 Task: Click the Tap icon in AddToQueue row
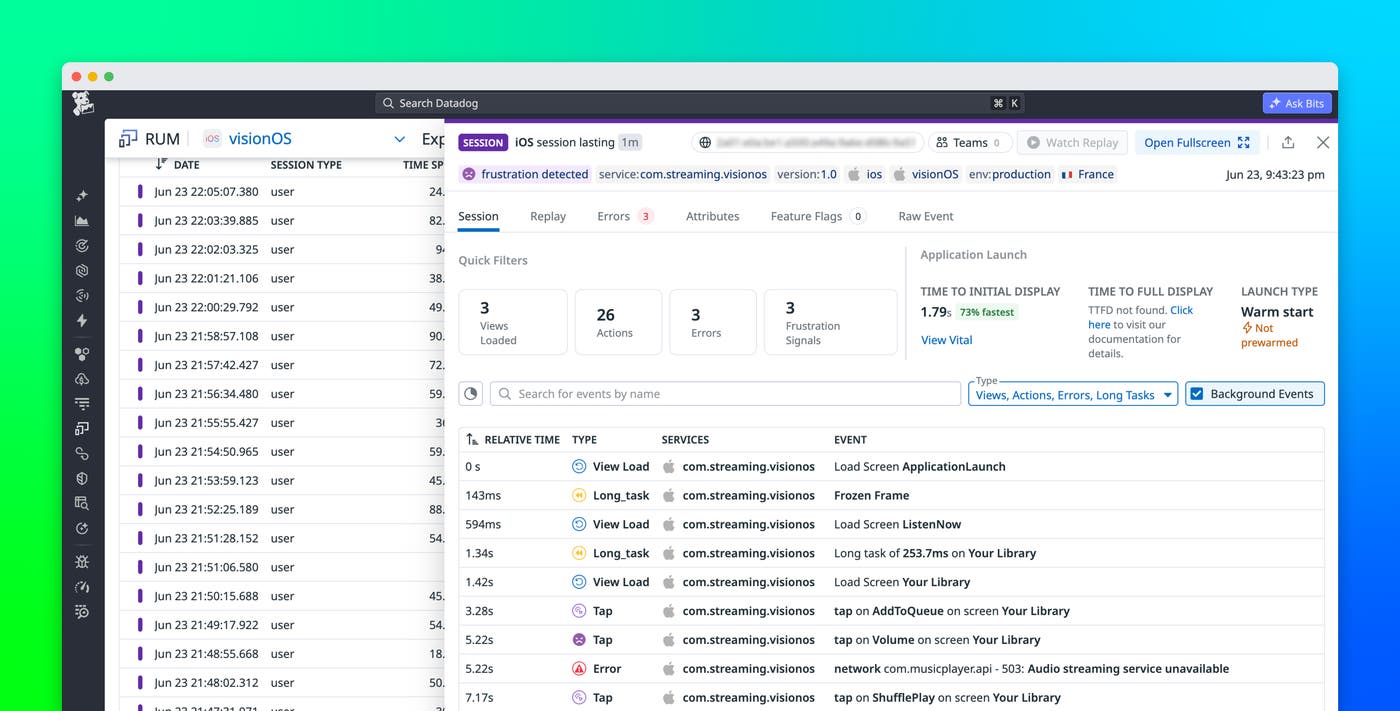click(x=579, y=611)
